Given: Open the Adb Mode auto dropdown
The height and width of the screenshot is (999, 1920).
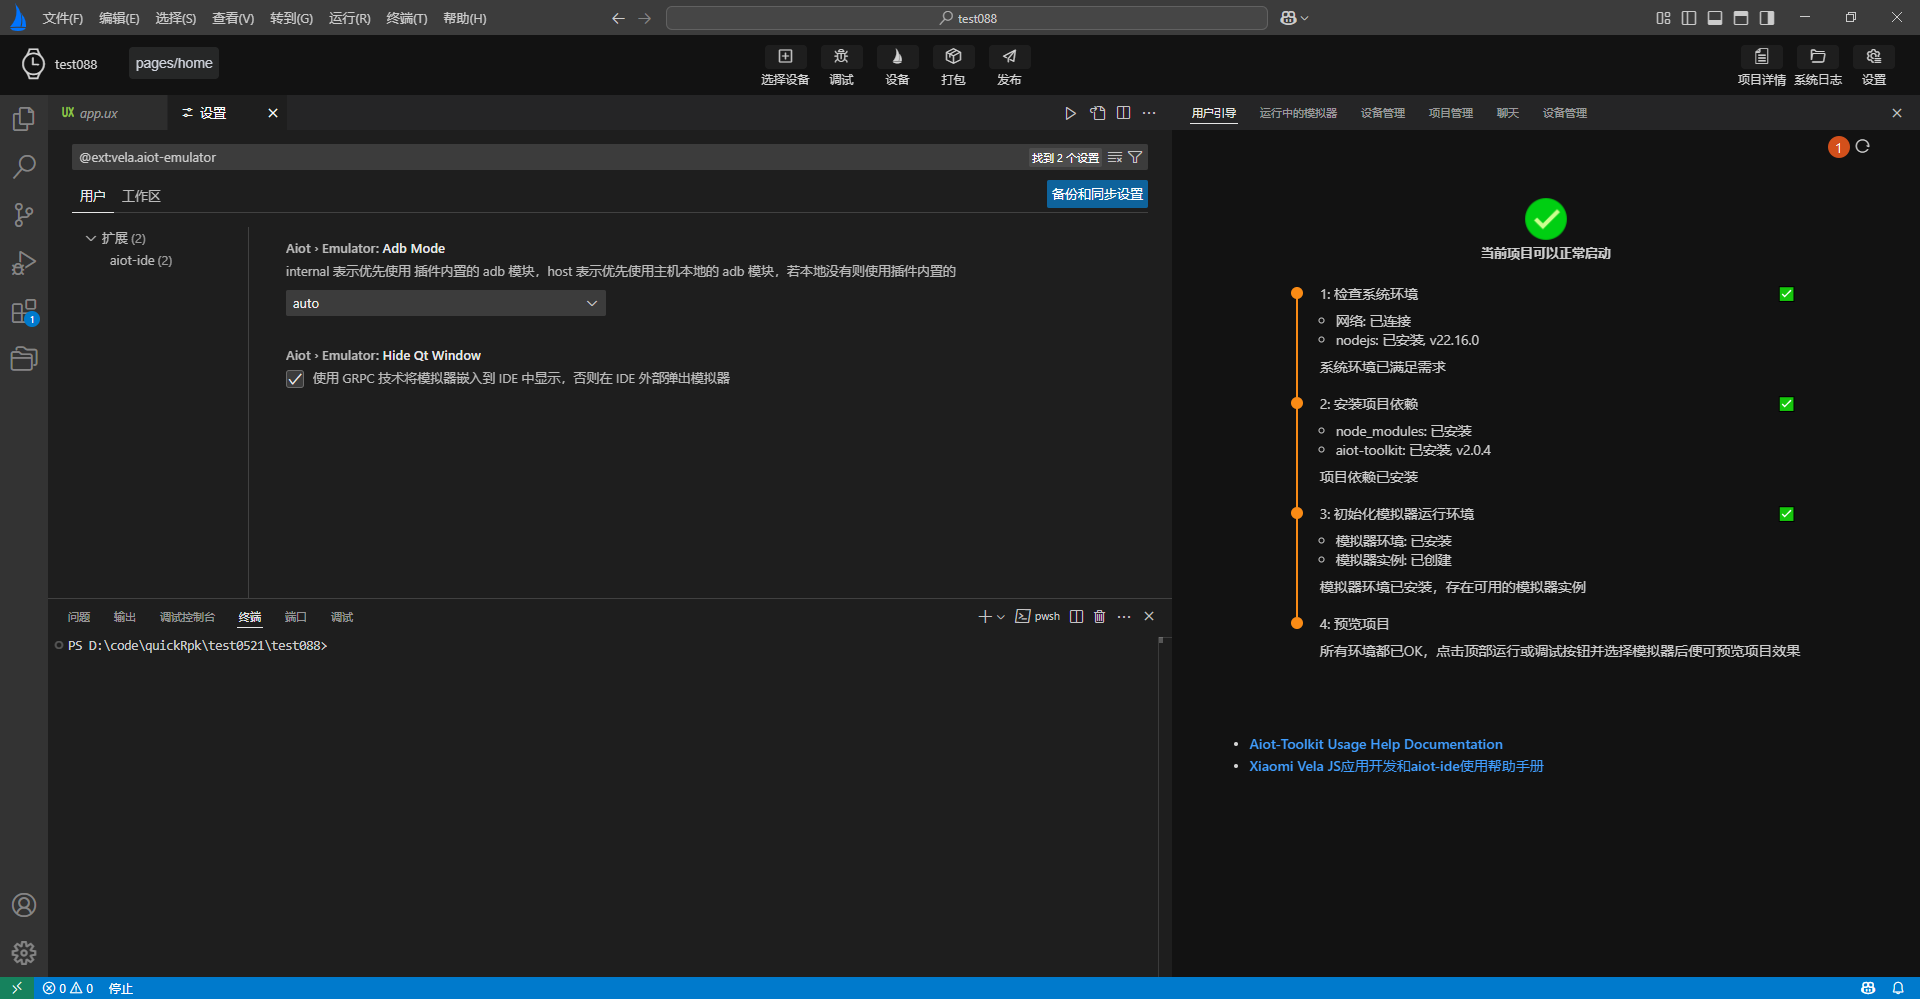Looking at the screenshot, I should [x=445, y=303].
